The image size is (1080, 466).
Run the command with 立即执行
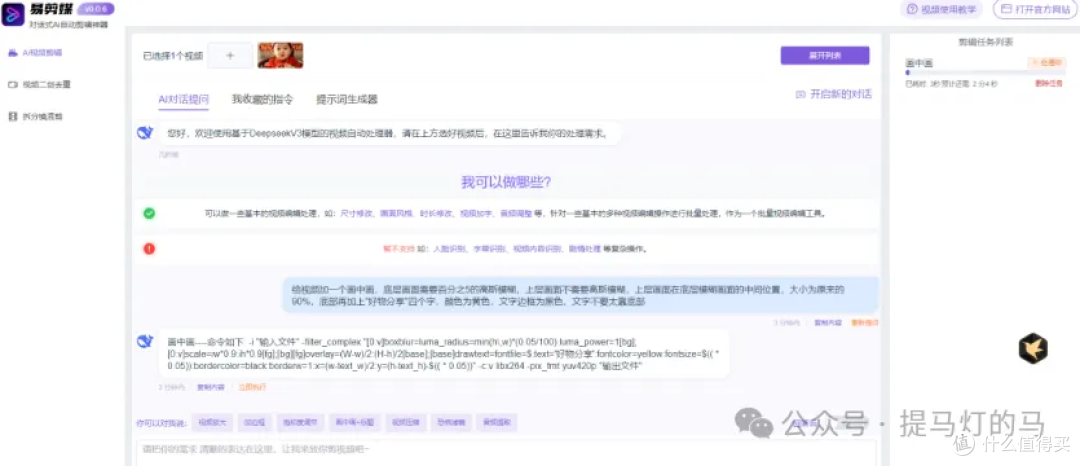252,388
